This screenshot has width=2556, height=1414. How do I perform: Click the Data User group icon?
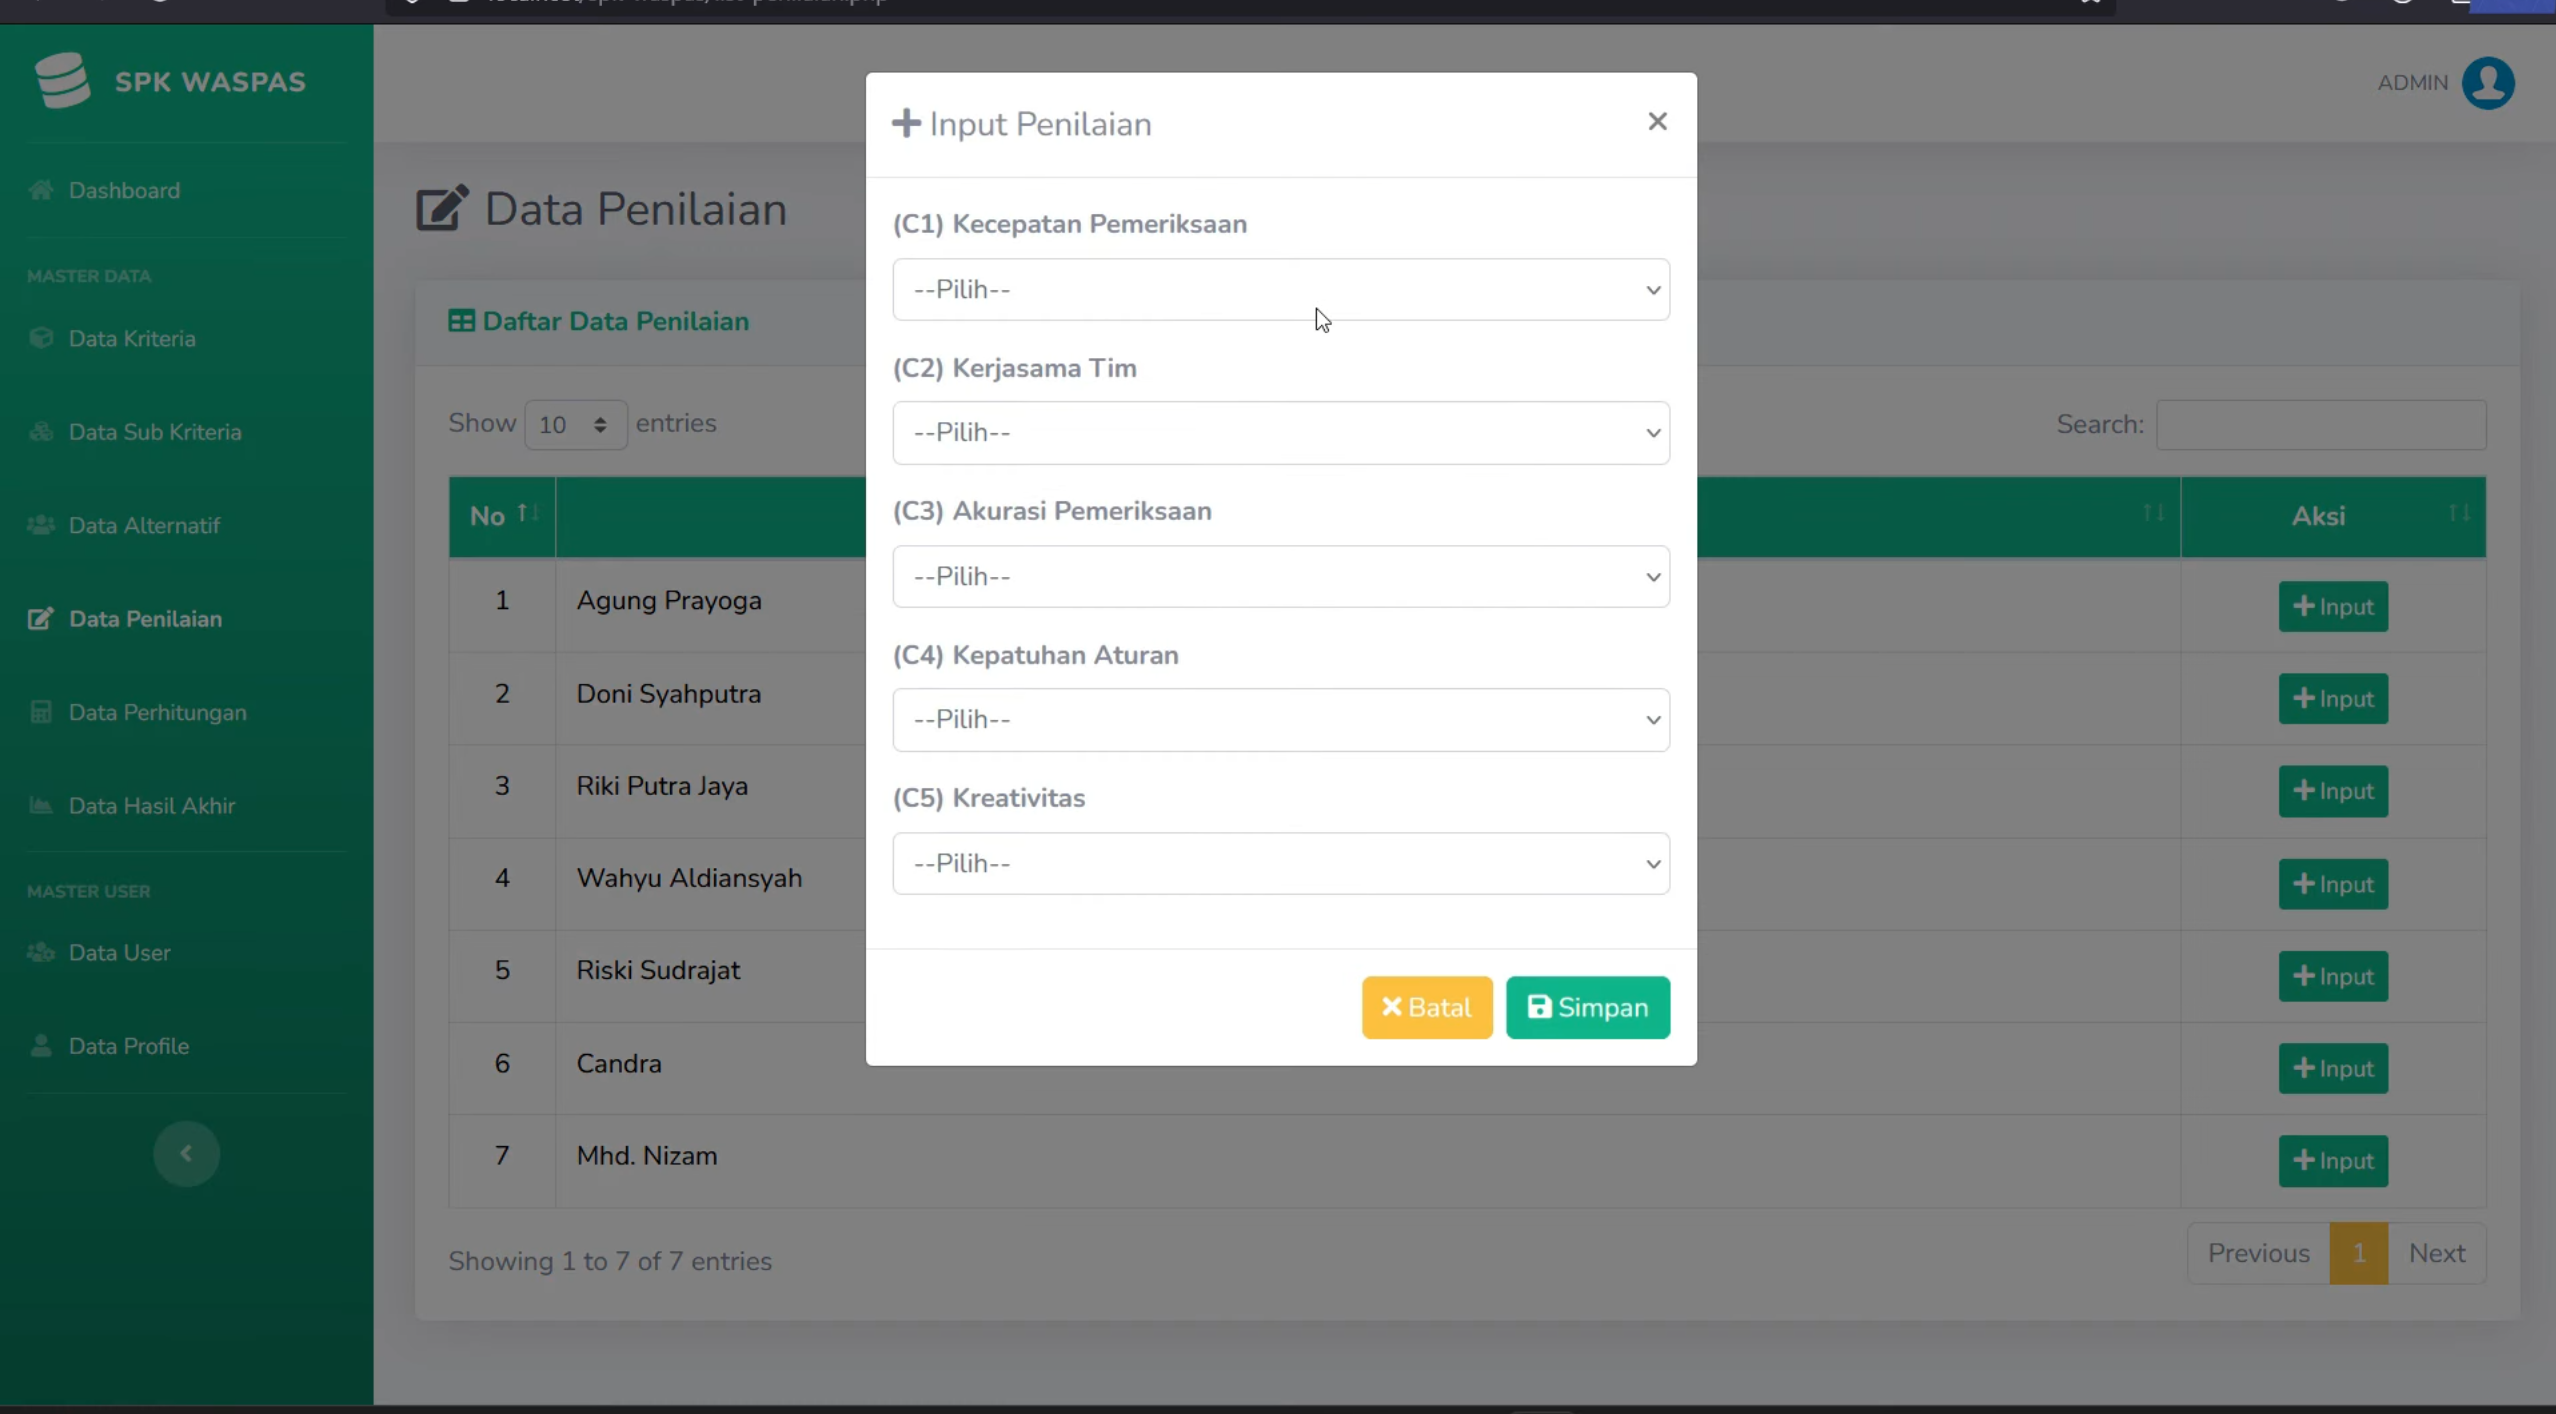click(40, 952)
